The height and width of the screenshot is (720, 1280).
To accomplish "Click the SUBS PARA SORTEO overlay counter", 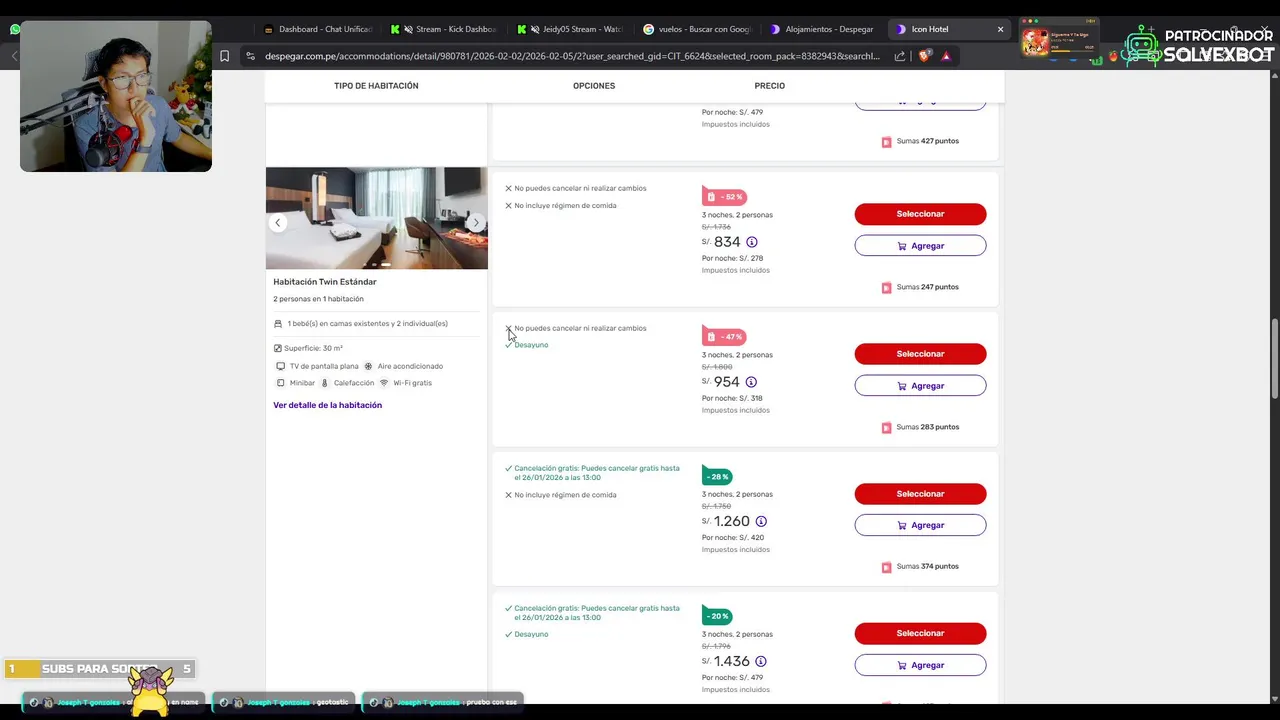I will click(100, 669).
